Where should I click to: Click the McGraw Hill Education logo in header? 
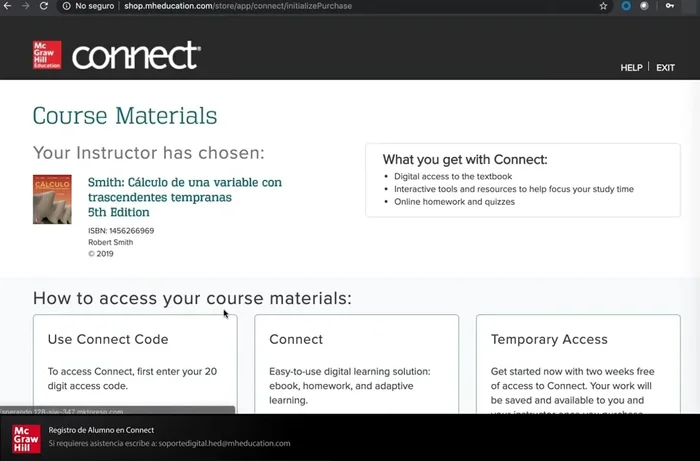click(x=47, y=55)
